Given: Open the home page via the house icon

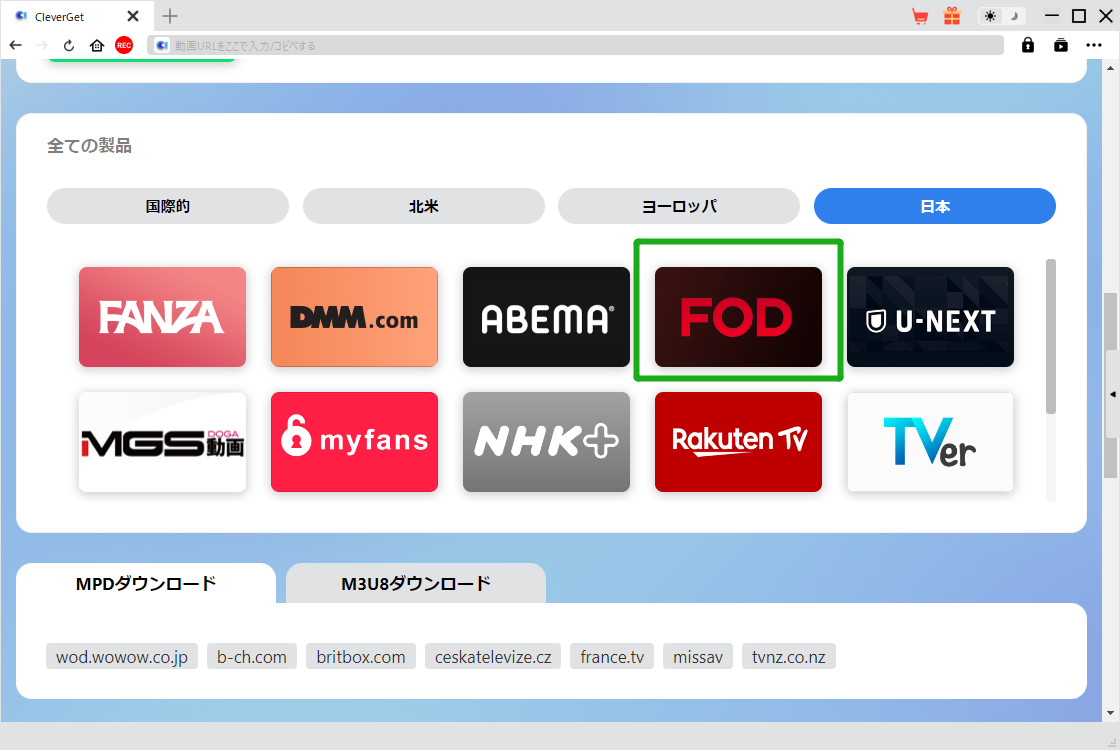Looking at the screenshot, I should [97, 46].
